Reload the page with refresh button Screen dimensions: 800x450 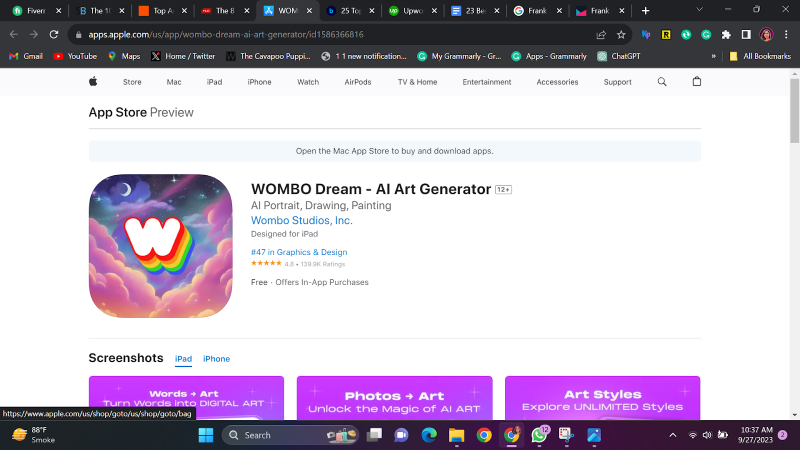(x=53, y=34)
